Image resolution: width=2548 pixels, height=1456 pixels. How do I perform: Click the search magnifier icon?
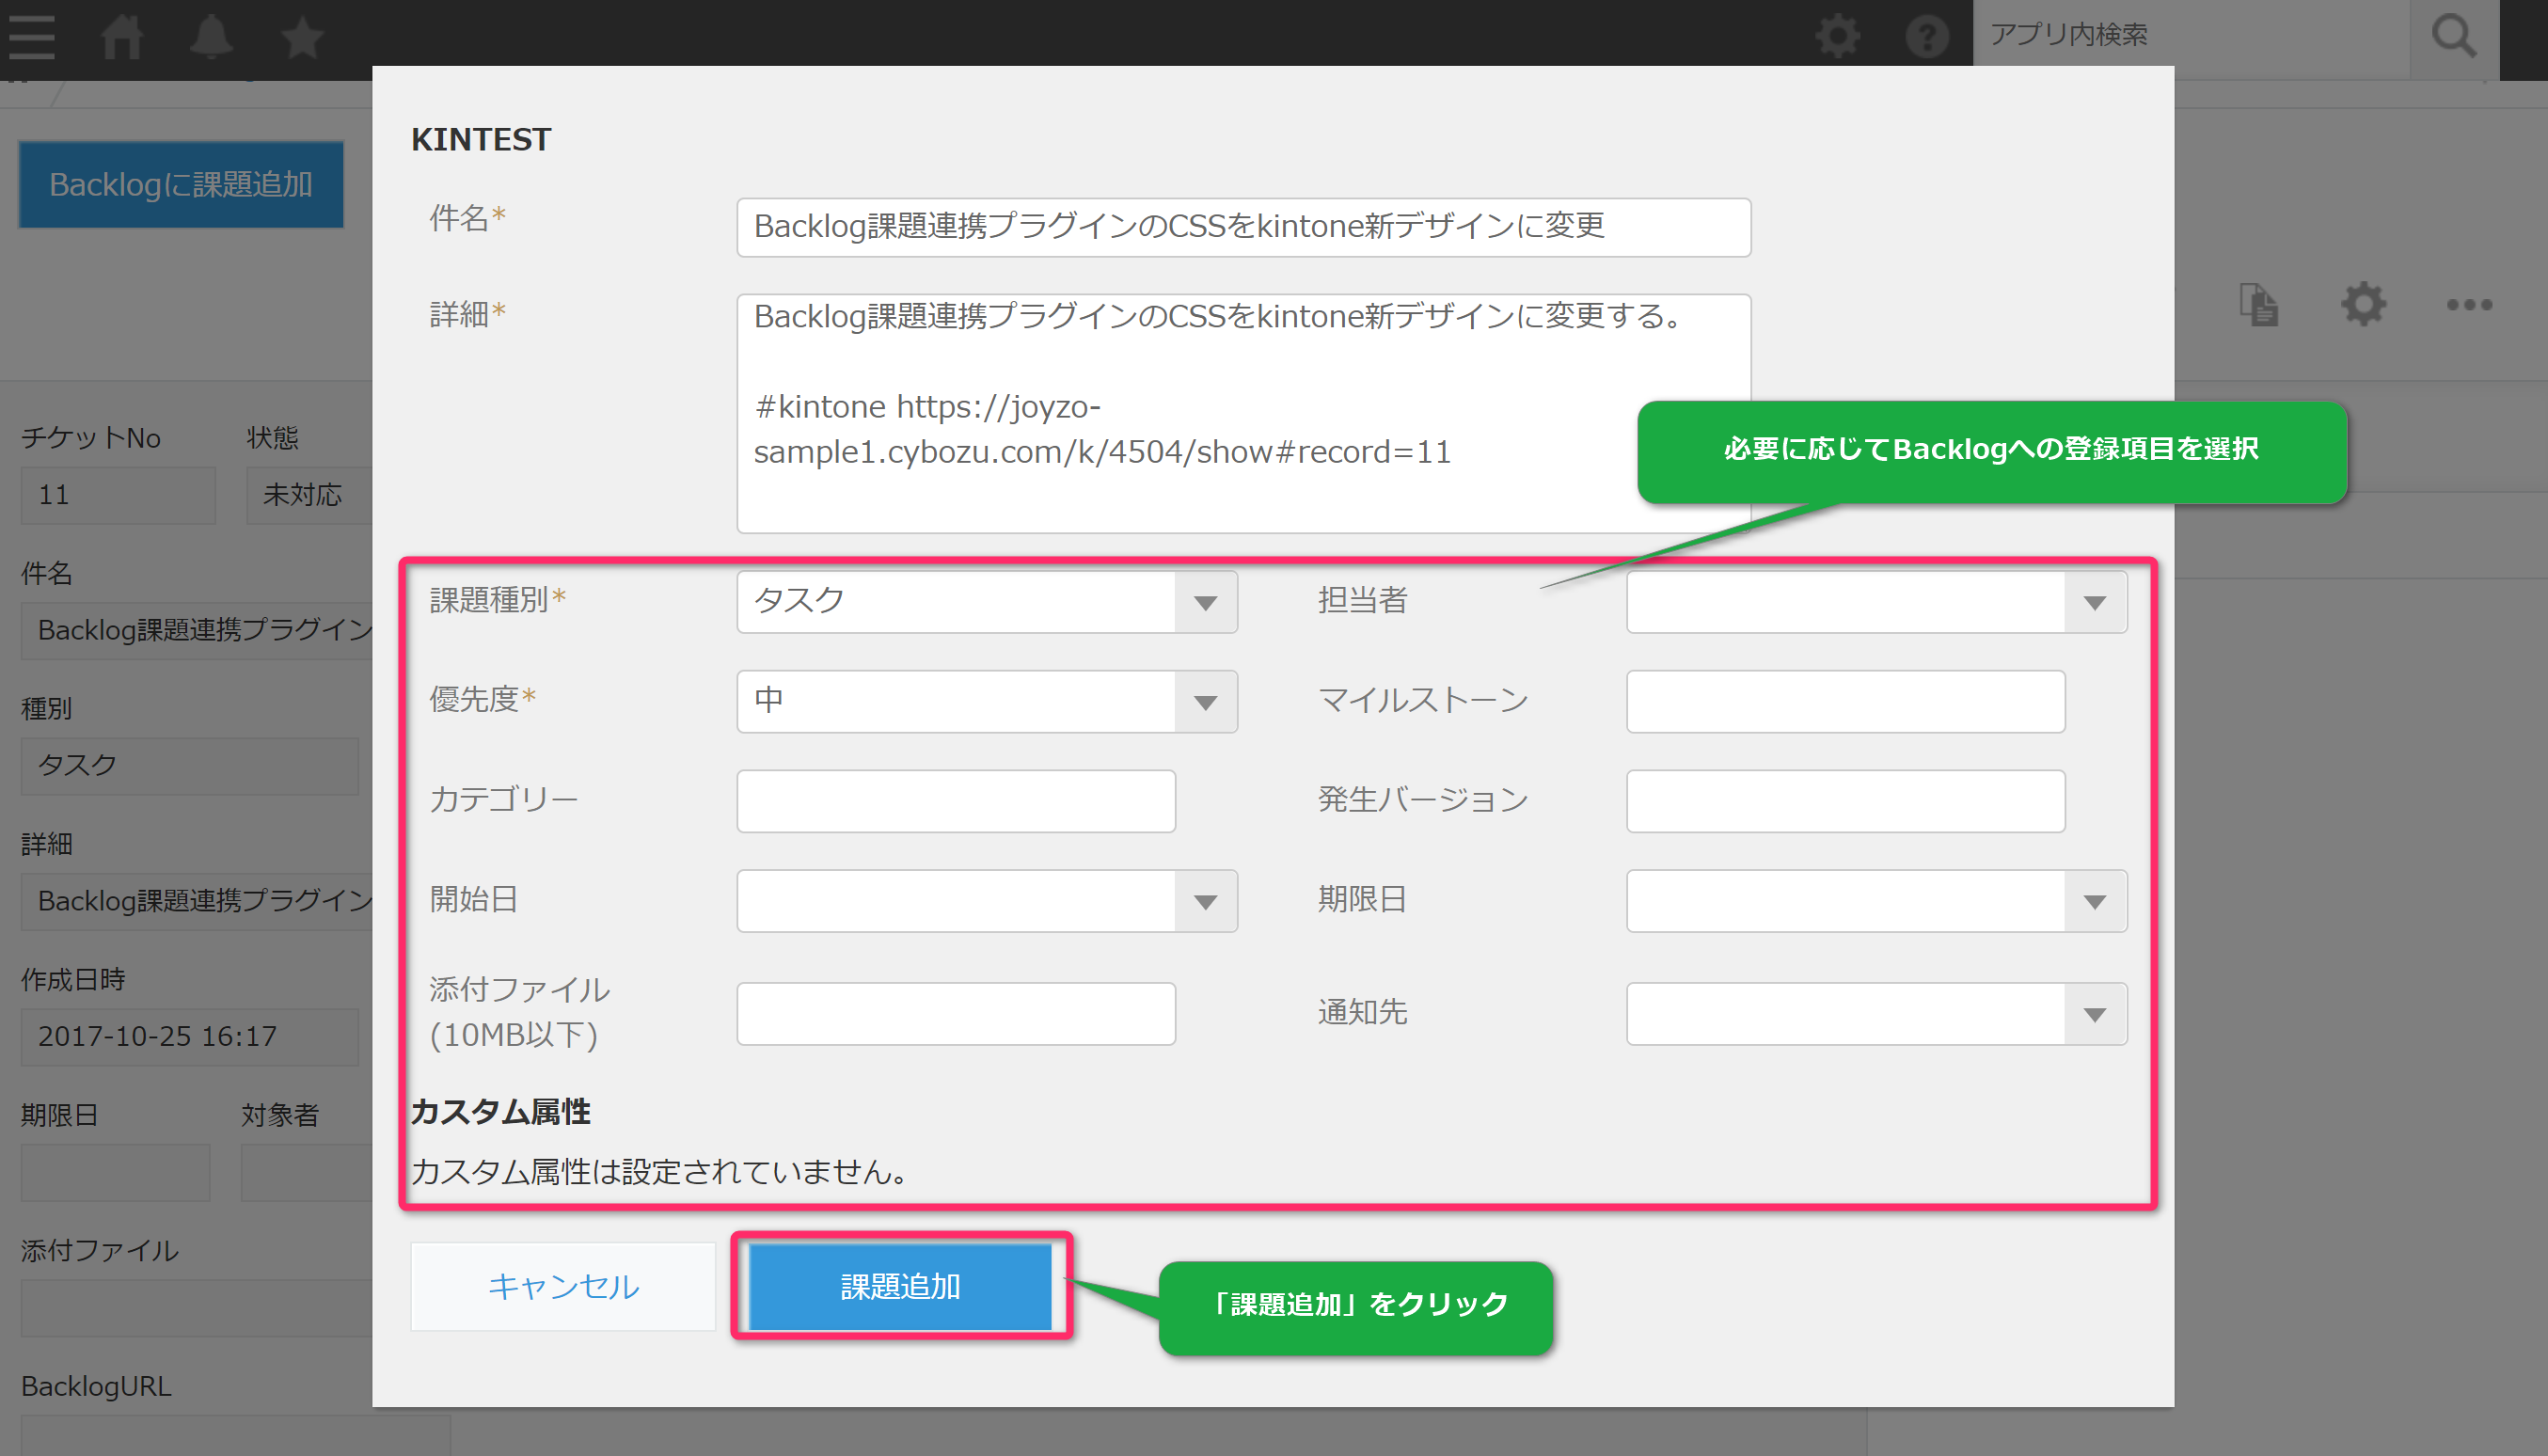[x=2454, y=37]
